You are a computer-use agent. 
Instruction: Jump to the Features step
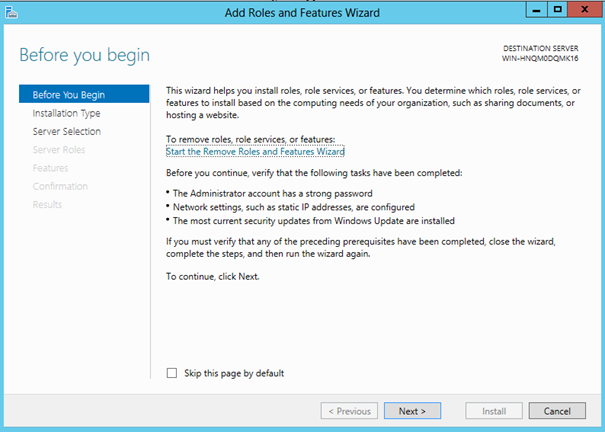pos(50,168)
